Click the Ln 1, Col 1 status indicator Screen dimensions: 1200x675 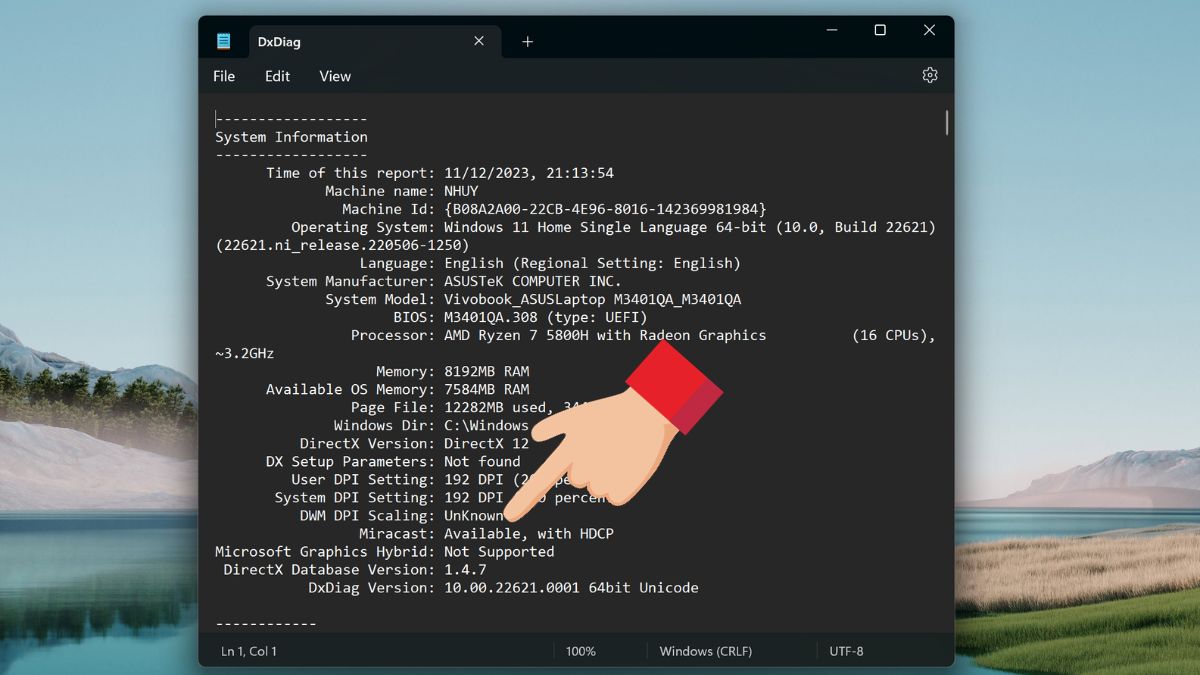click(249, 651)
